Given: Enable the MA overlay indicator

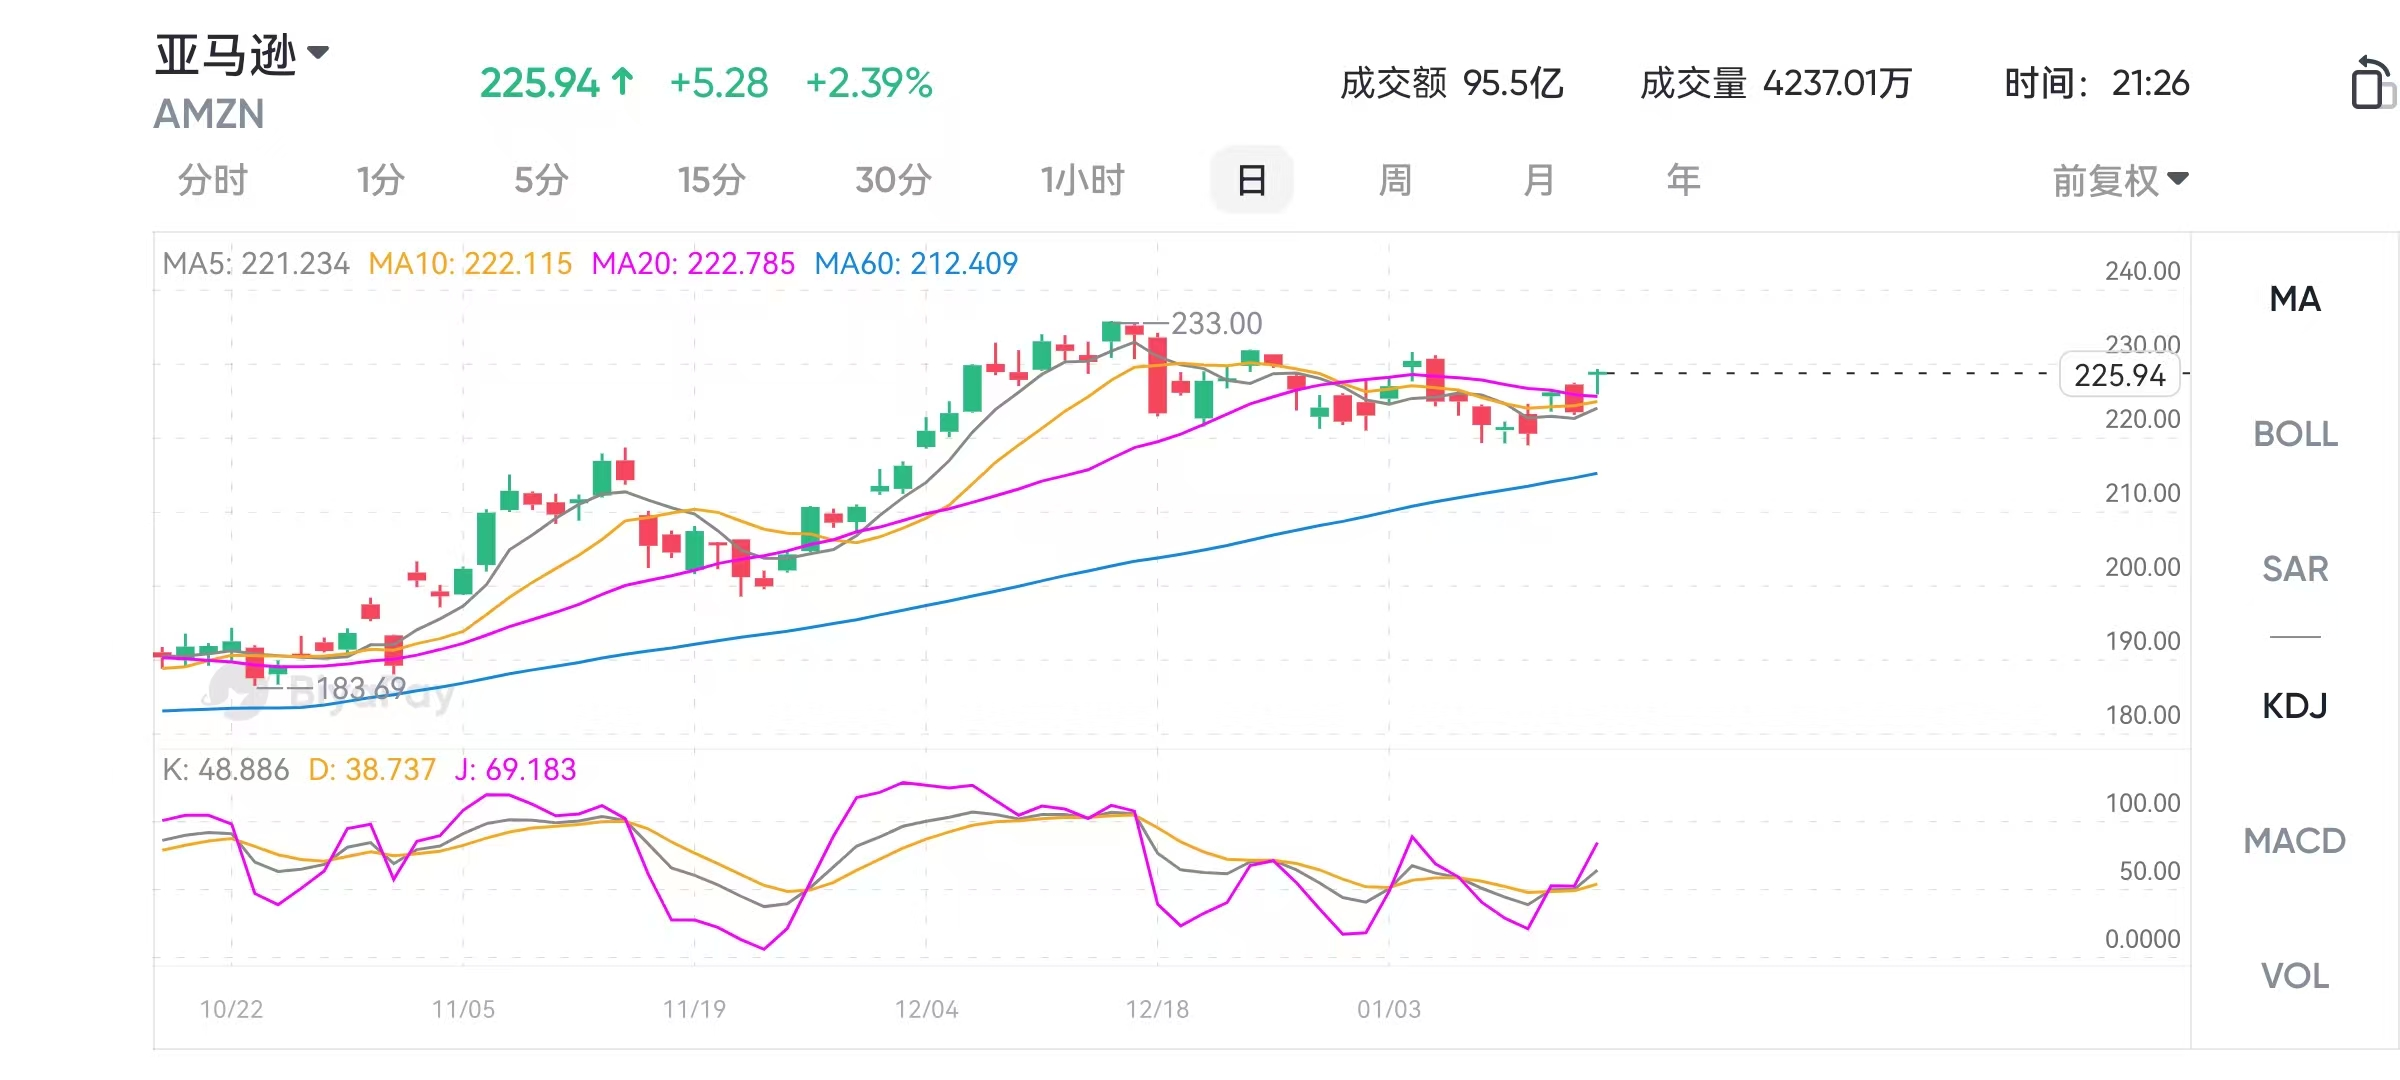Looking at the screenshot, I should pyautogui.click(x=2295, y=299).
